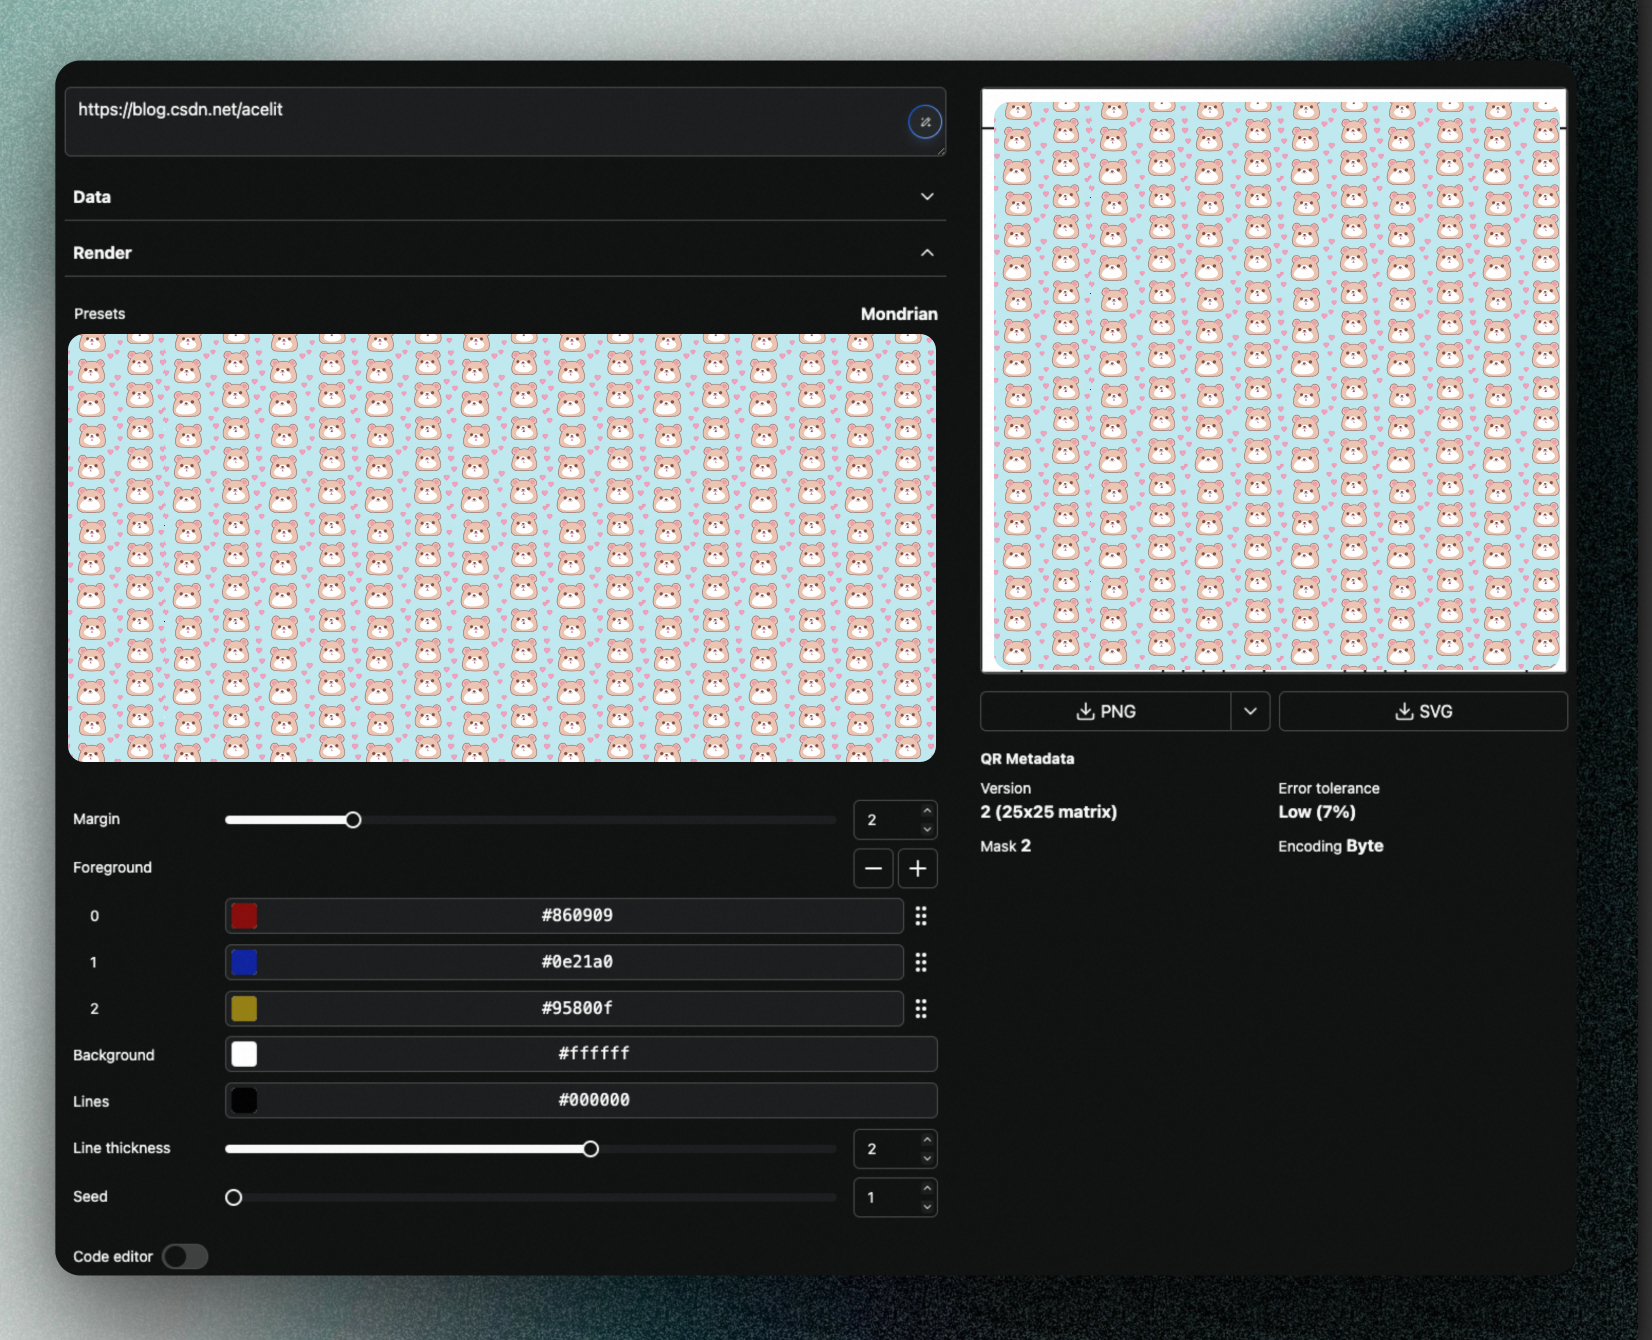Image resolution: width=1652 pixels, height=1340 pixels.
Task: Edit the #860909 hex value
Action: tap(577, 915)
